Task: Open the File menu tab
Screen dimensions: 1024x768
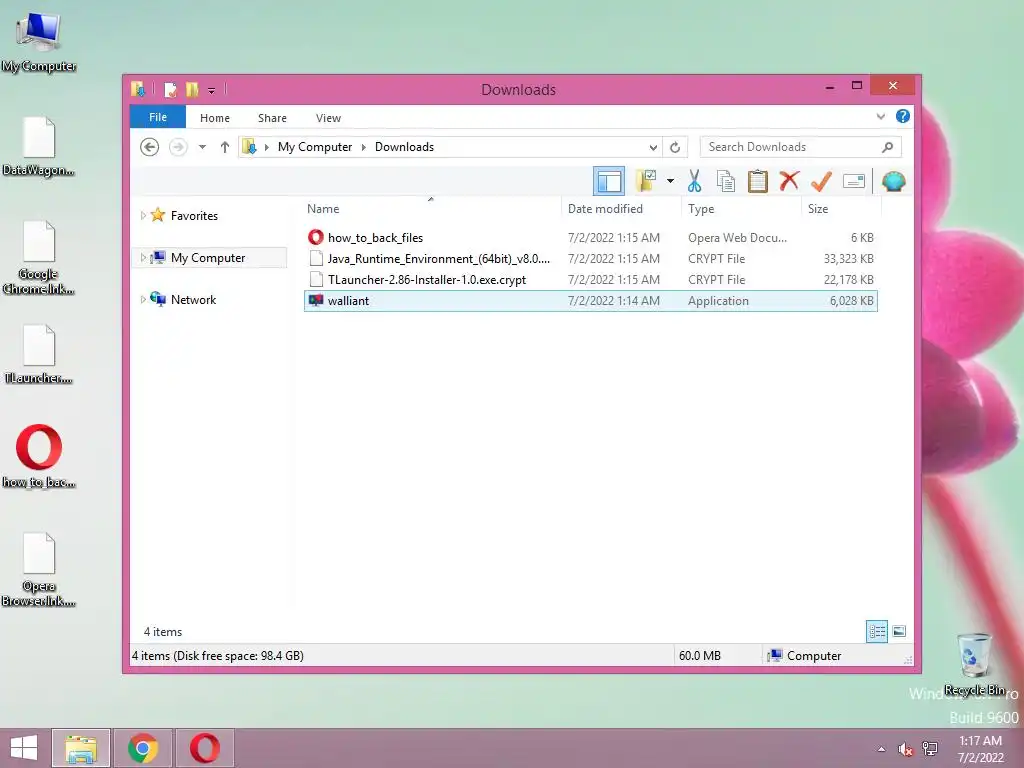Action: coord(158,117)
